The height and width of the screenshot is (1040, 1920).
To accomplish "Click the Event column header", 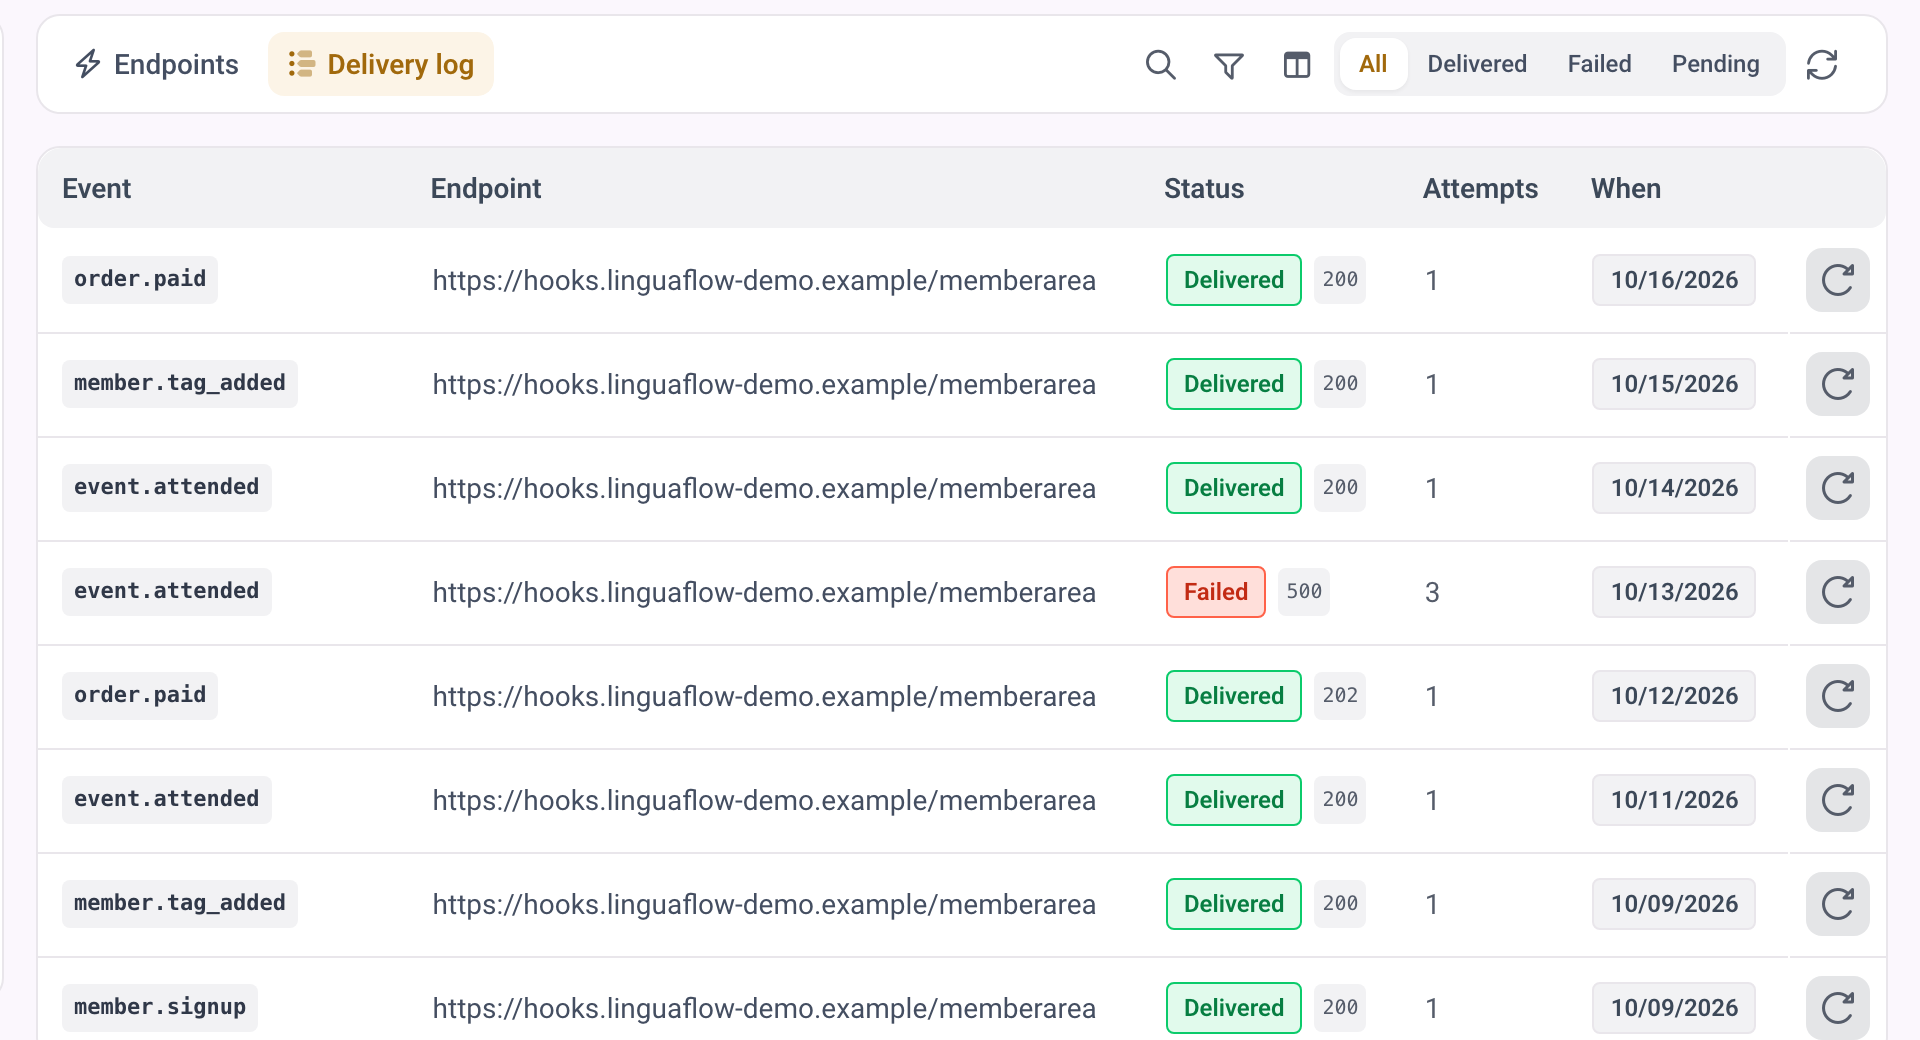I will (97, 189).
